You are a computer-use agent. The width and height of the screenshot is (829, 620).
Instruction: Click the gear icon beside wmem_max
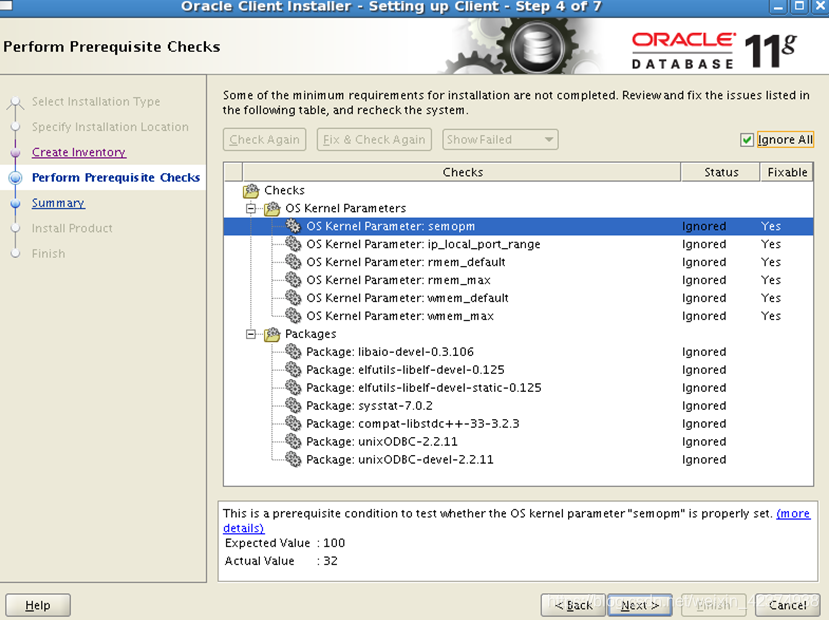(x=293, y=316)
